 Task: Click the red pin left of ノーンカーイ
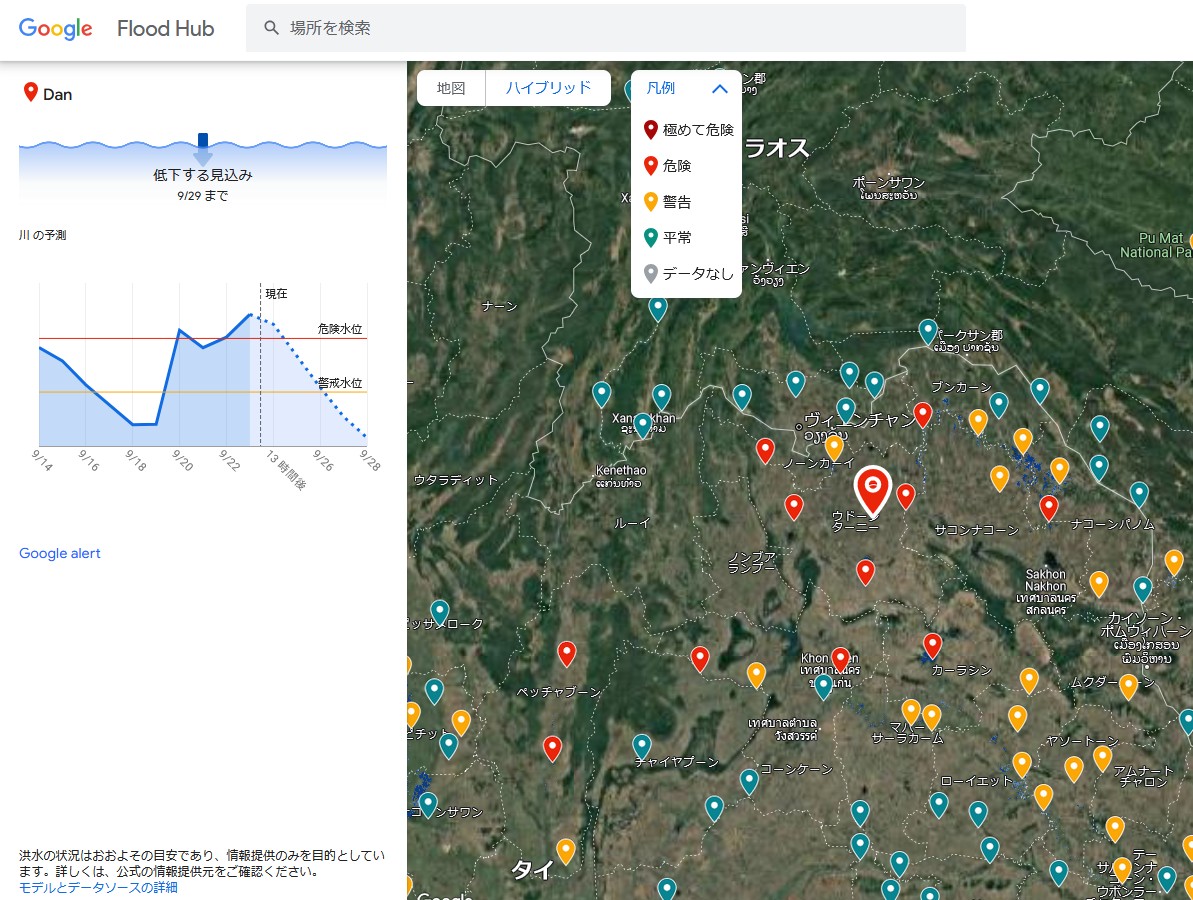coord(765,450)
